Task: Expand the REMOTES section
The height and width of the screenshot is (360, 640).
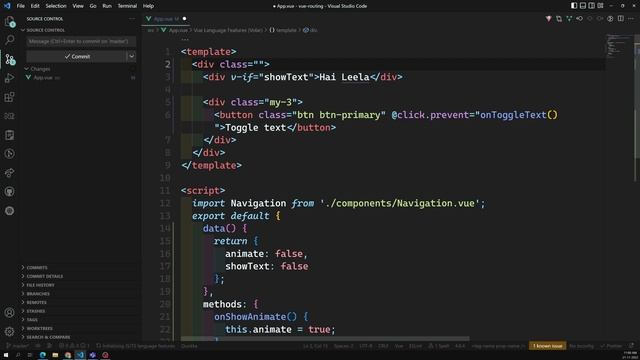Action: [x=36, y=302]
